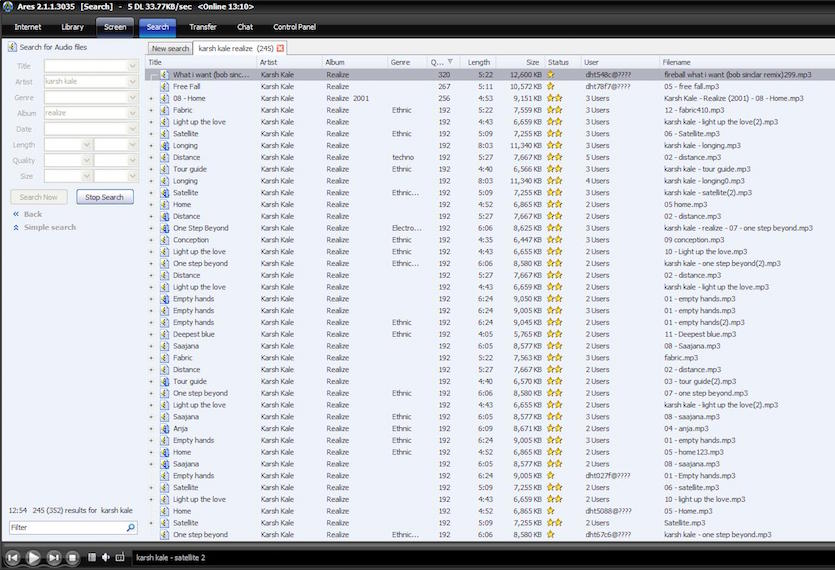Viewport: 835px width, 570px height.
Task: Click the '5 Users' cell
Action: pyautogui.click(x=597, y=157)
